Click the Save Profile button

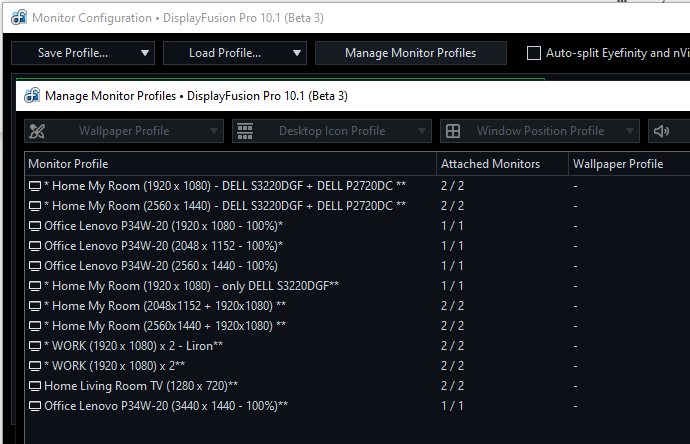[72, 53]
